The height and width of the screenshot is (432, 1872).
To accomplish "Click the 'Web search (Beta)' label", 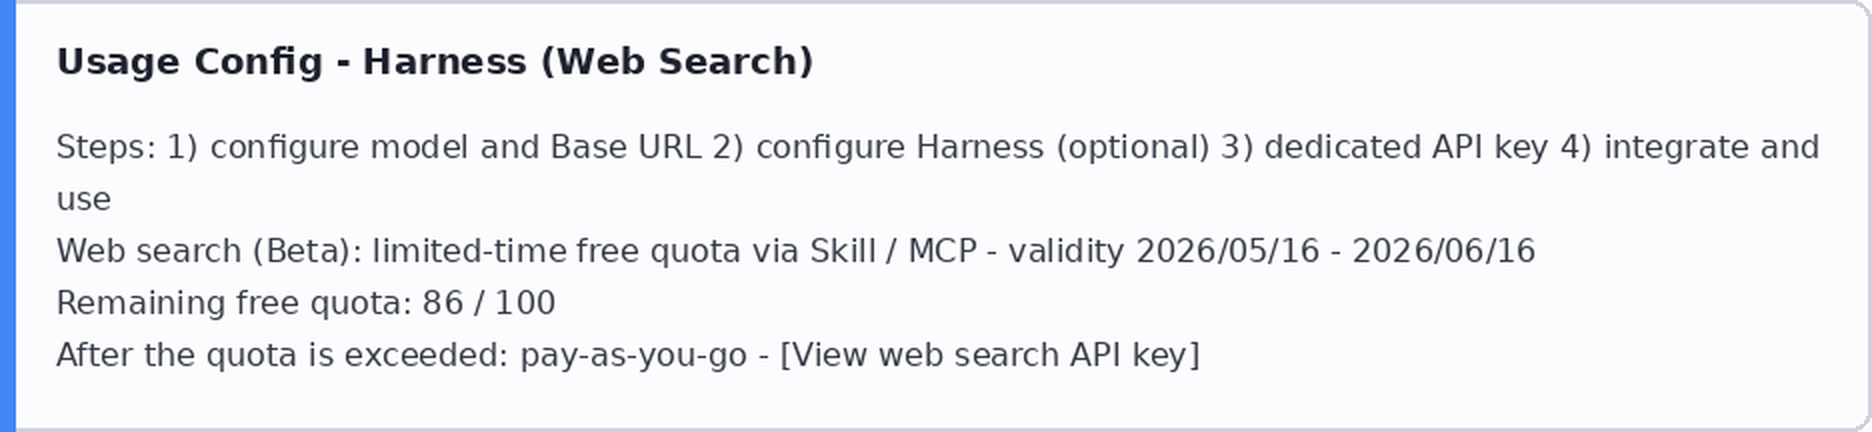I will coord(209,251).
